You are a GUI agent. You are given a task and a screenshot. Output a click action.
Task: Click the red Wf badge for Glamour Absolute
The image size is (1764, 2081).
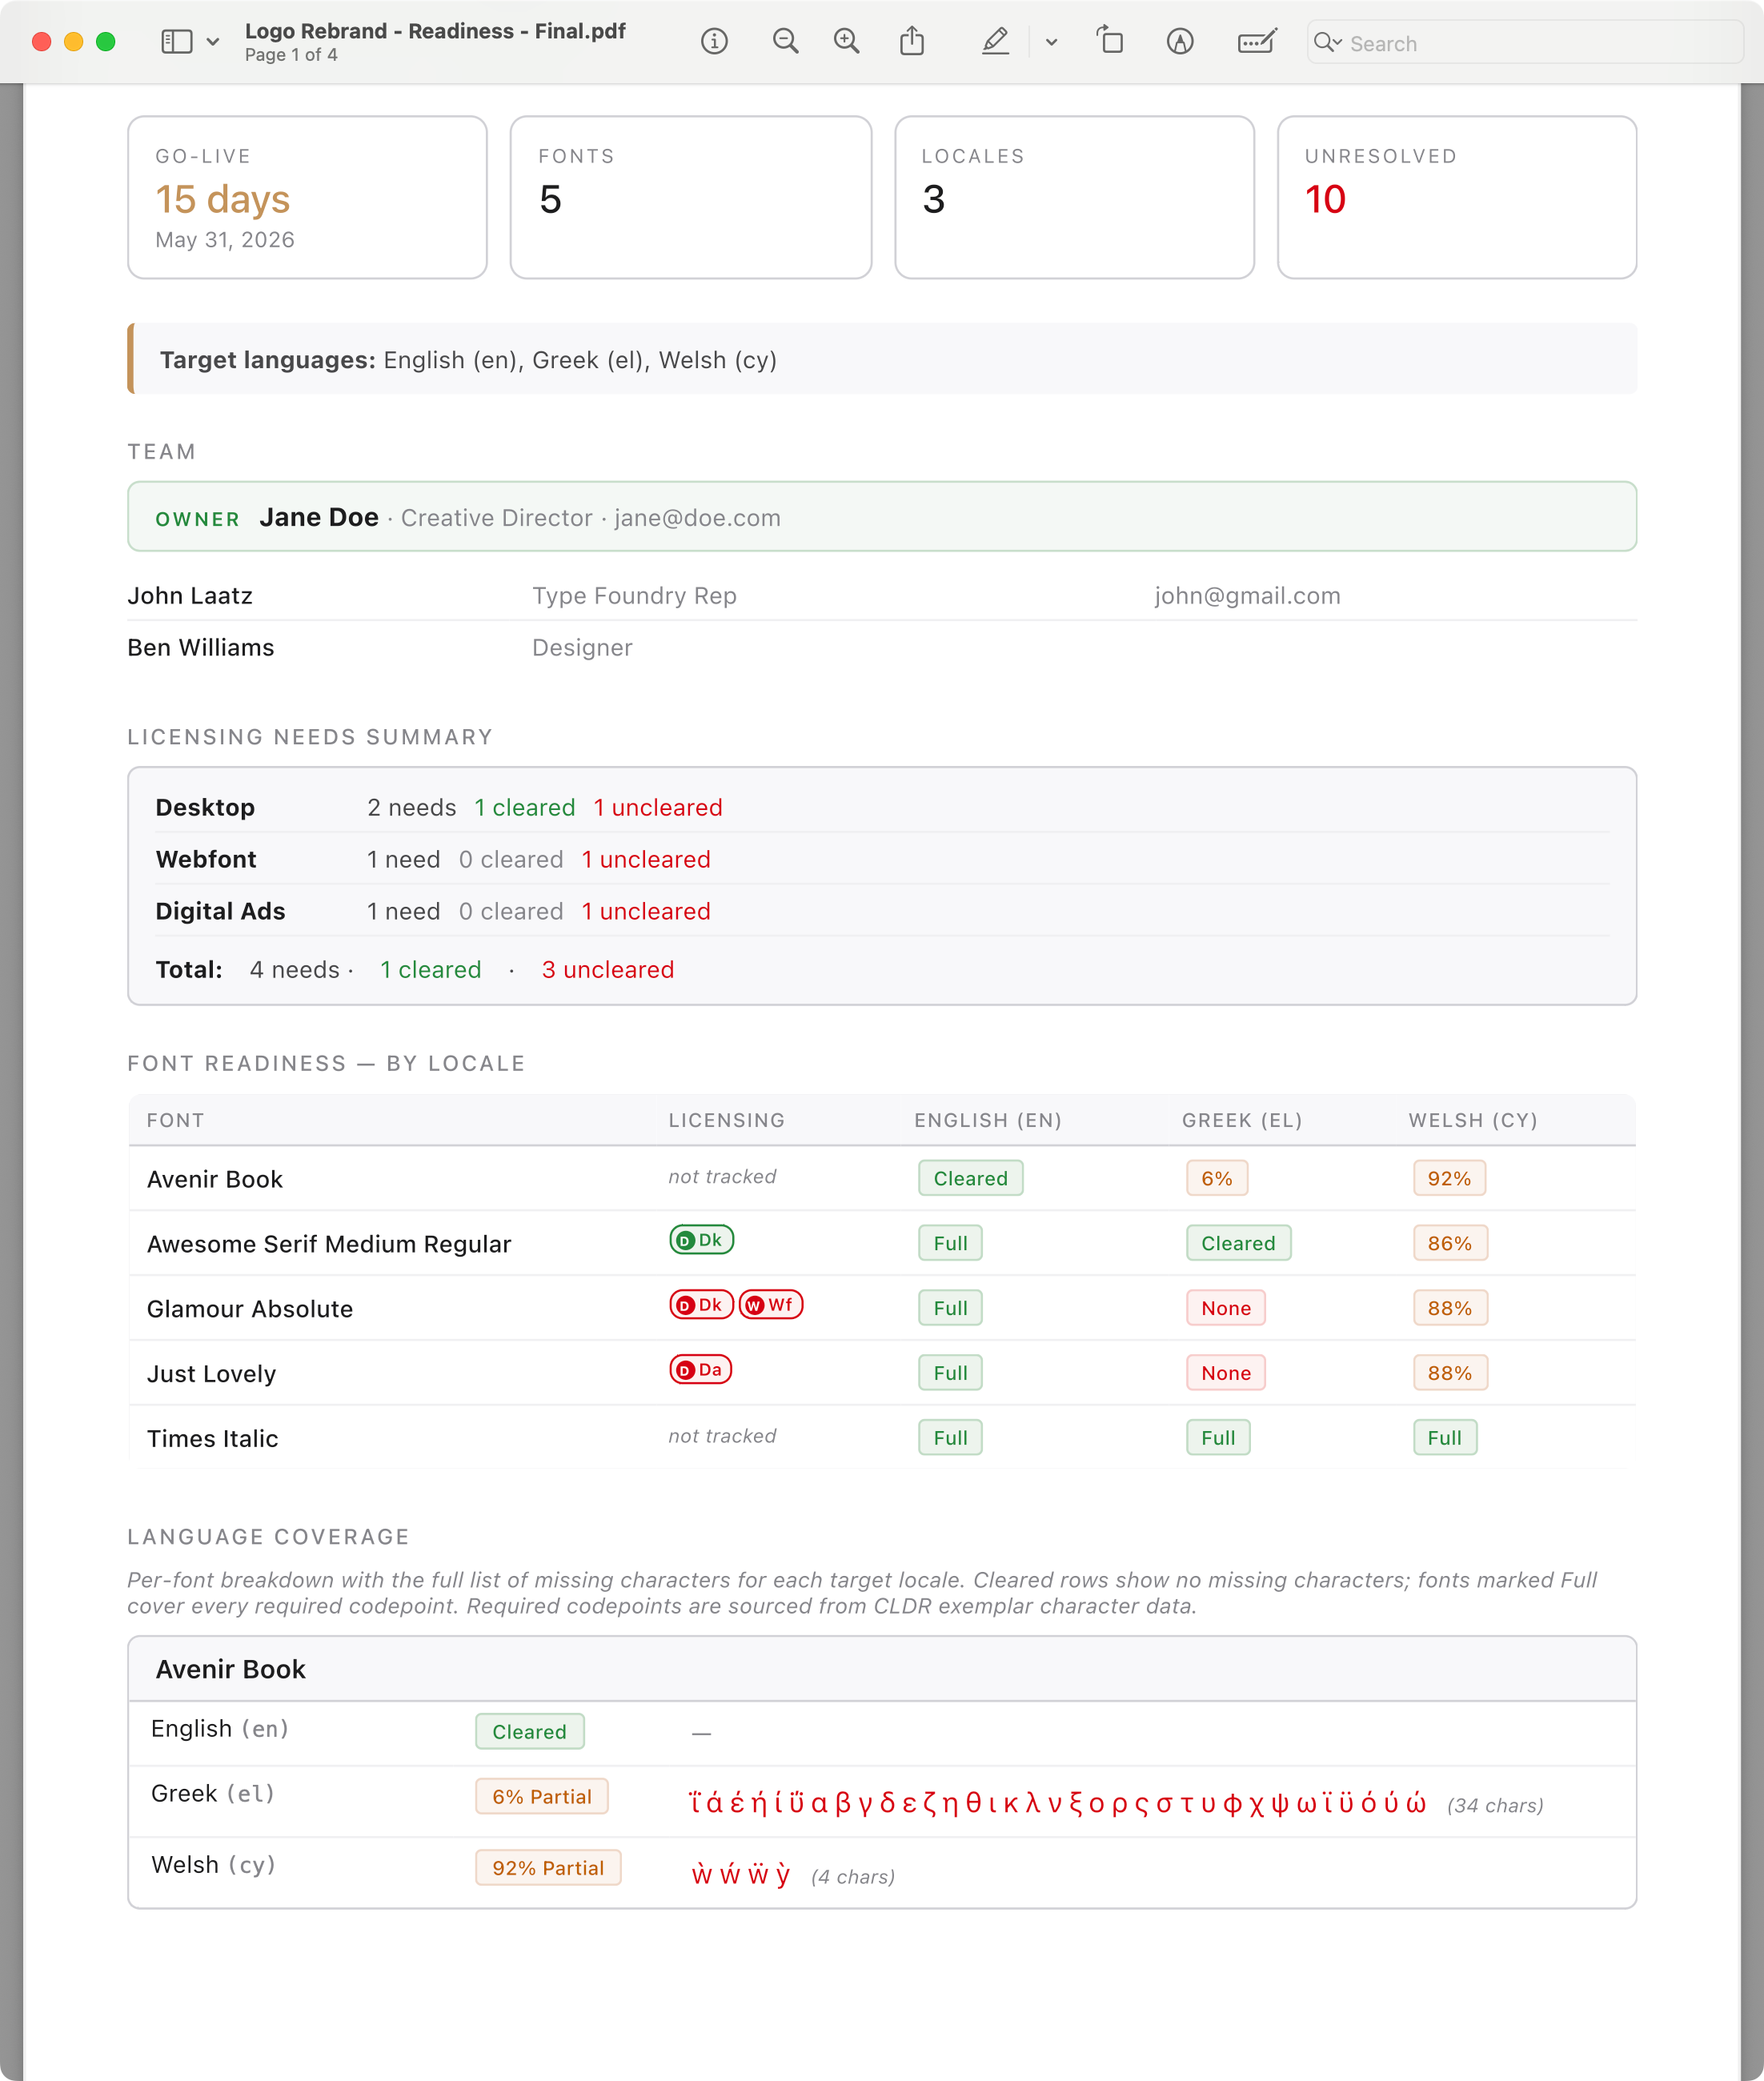pos(771,1305)
